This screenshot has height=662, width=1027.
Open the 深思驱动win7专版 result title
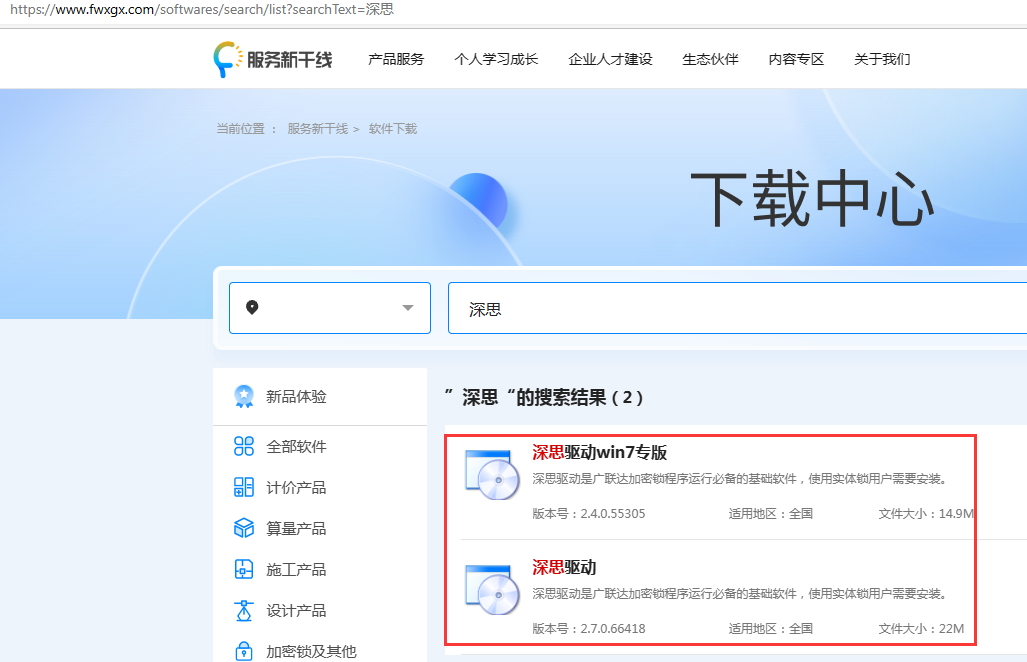coord(599,452)
